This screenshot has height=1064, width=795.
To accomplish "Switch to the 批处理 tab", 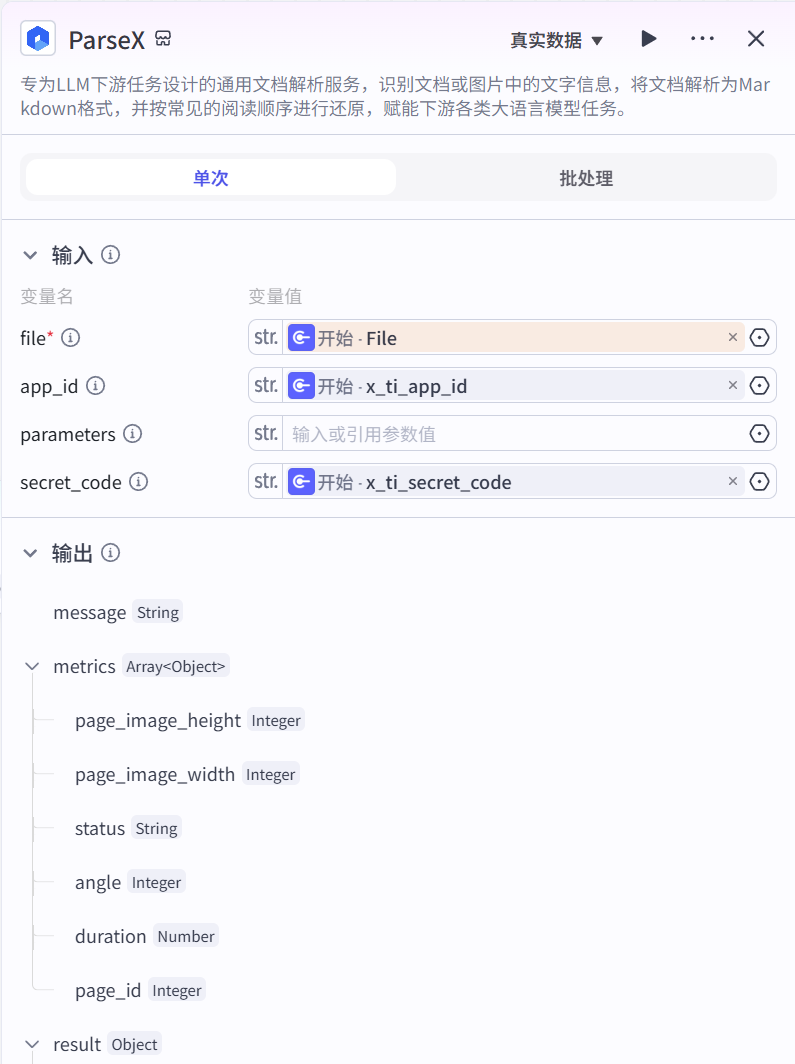I will pos(586,178).
